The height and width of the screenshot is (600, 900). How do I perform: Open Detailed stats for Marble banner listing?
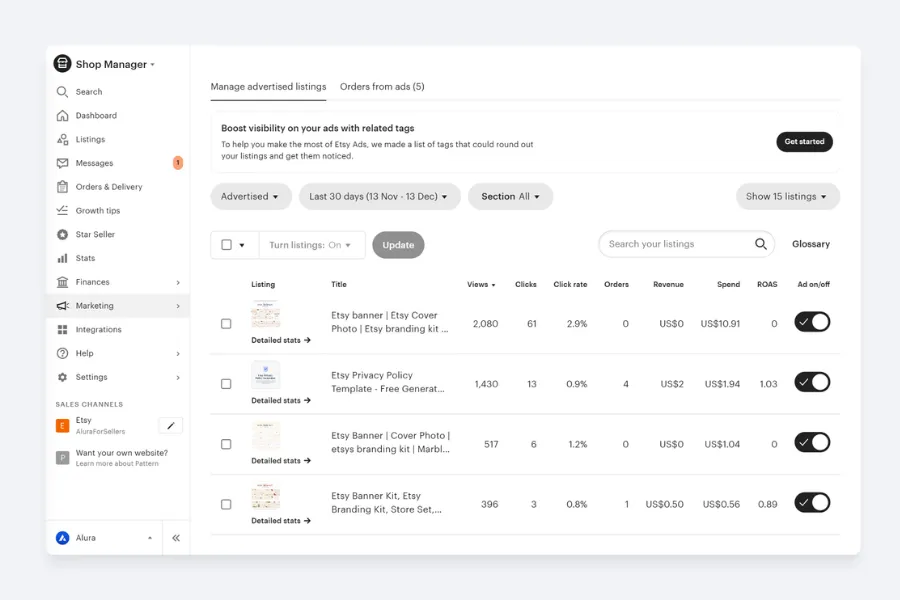[281, 461]
